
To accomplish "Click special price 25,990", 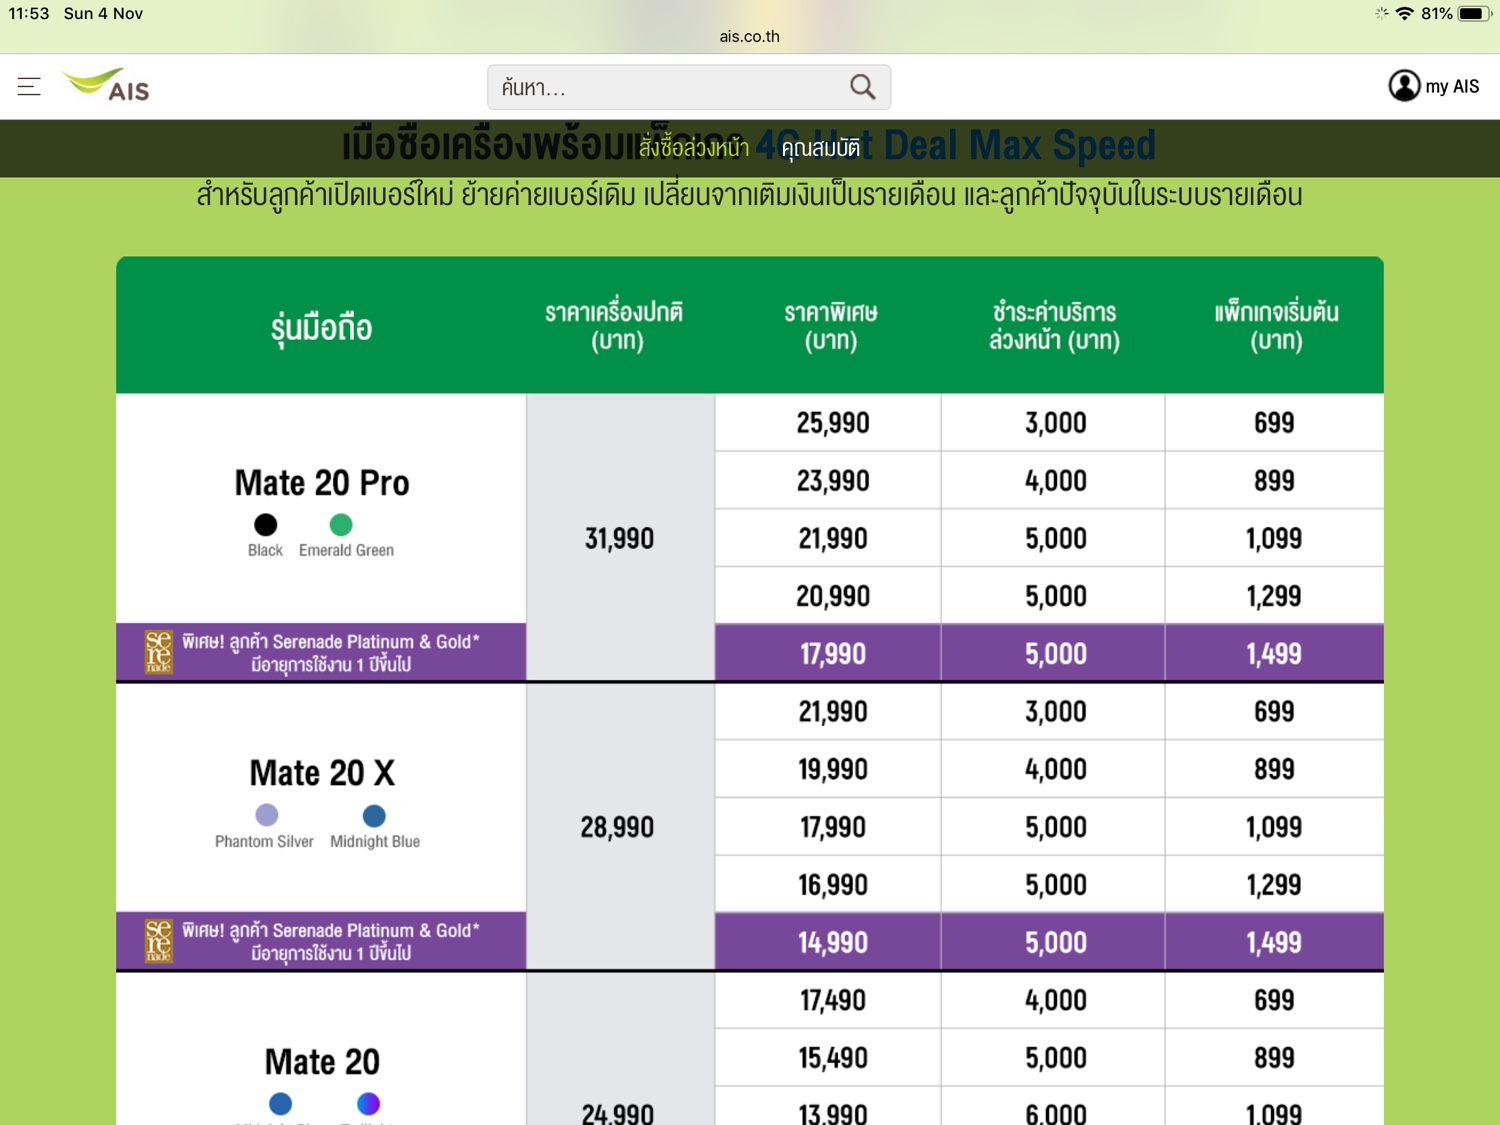I will click(833, 423).
